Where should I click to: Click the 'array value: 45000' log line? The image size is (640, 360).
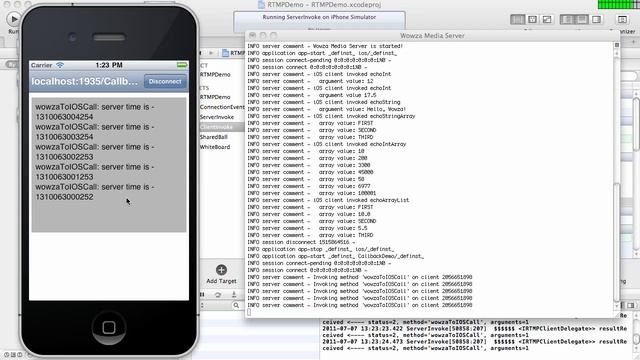click(310, 172)
